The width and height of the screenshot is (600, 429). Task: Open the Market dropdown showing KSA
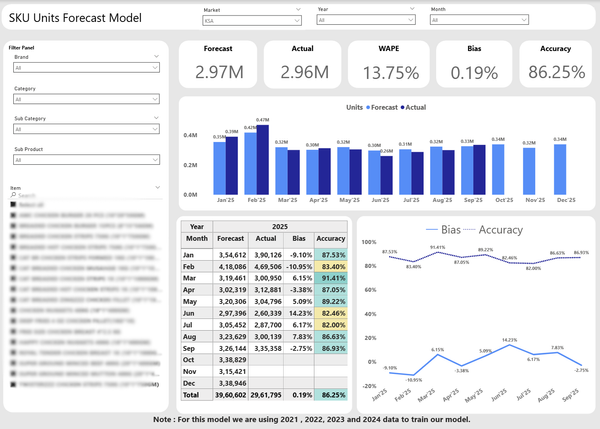tap(252, 20)
